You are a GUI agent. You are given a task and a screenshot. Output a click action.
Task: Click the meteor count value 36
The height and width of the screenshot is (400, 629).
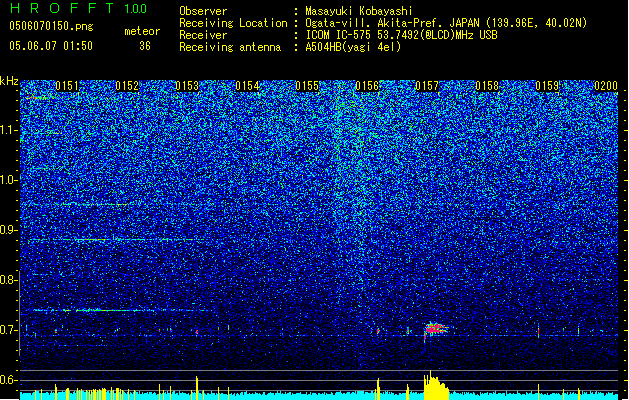145,46
